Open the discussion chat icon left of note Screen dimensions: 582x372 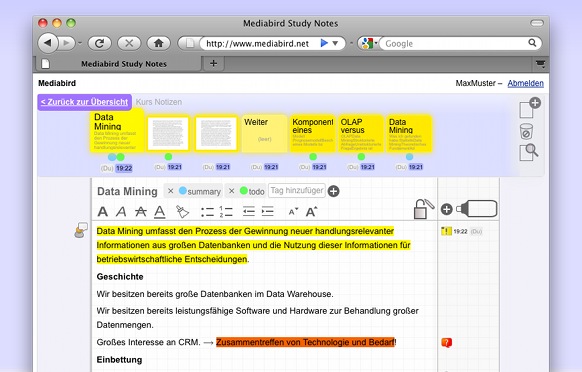coord(81,230)
